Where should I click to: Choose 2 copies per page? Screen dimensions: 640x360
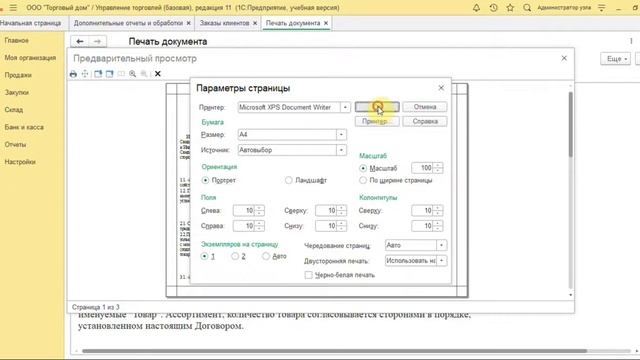235,256
